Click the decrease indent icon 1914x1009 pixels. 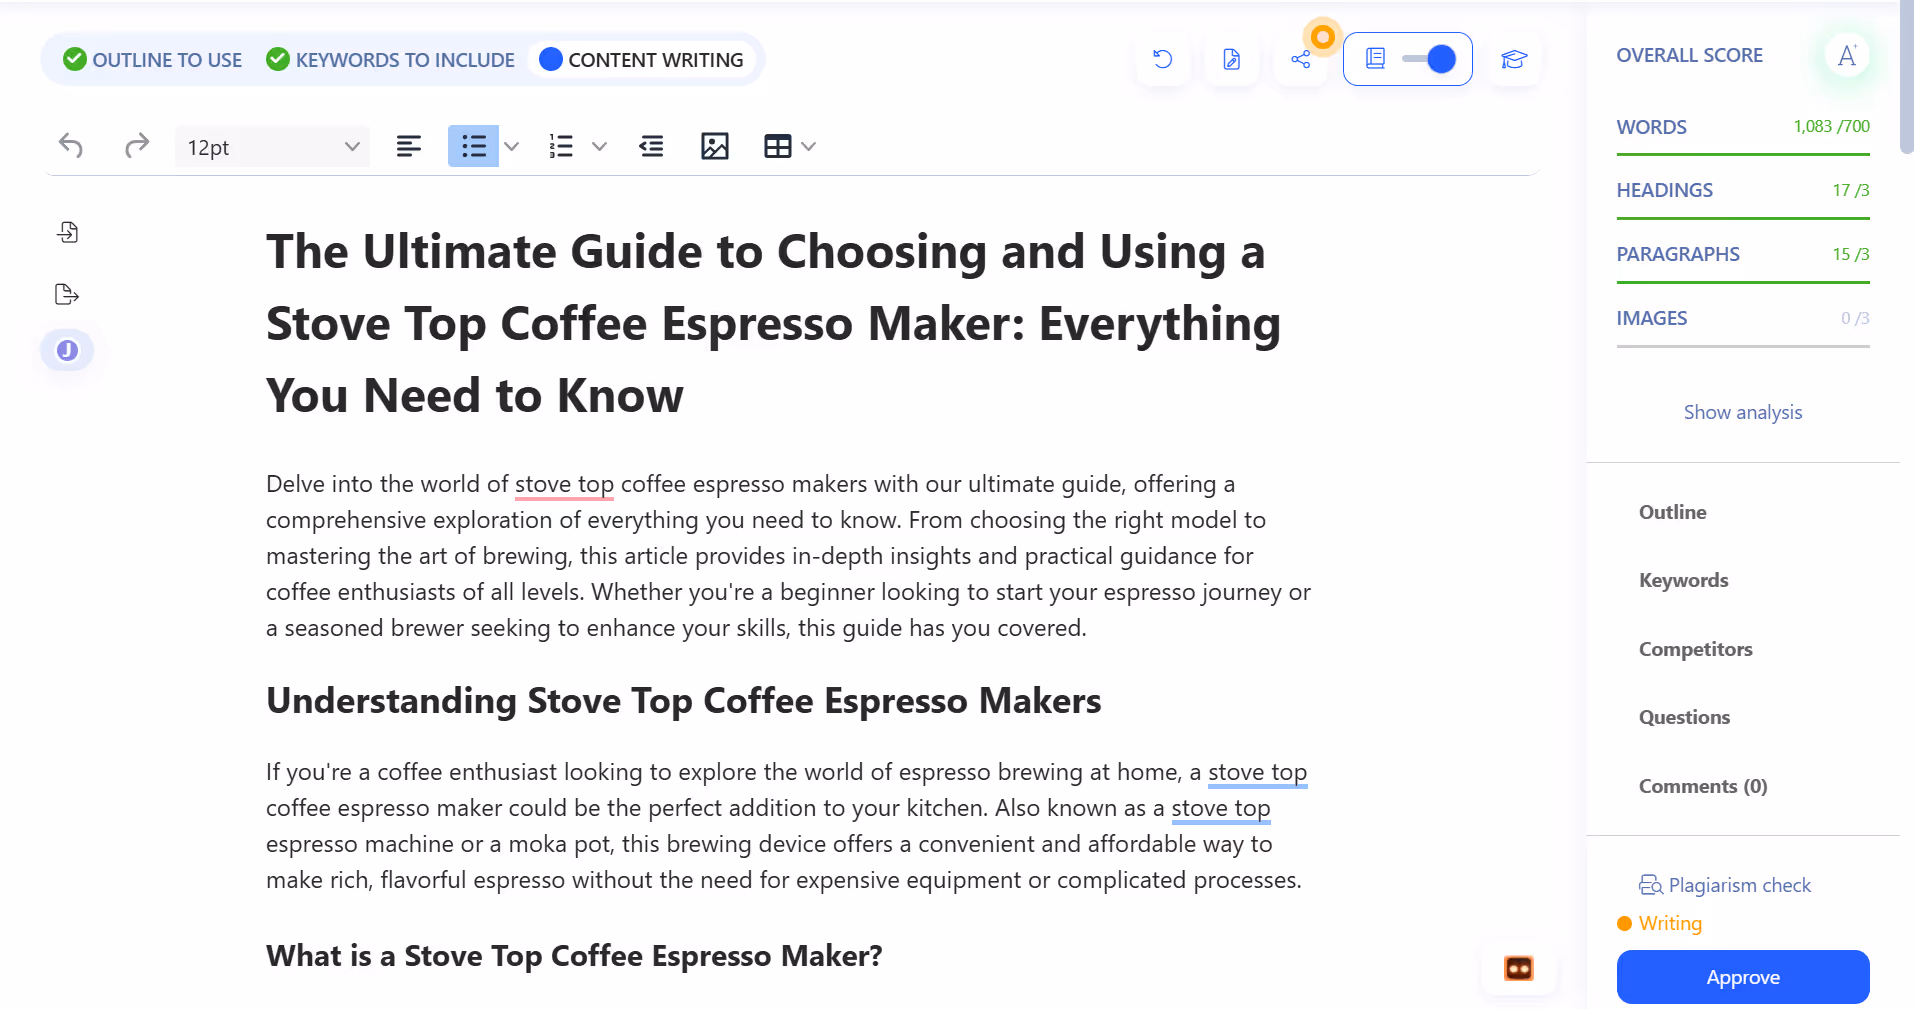(x=651, y=147)
